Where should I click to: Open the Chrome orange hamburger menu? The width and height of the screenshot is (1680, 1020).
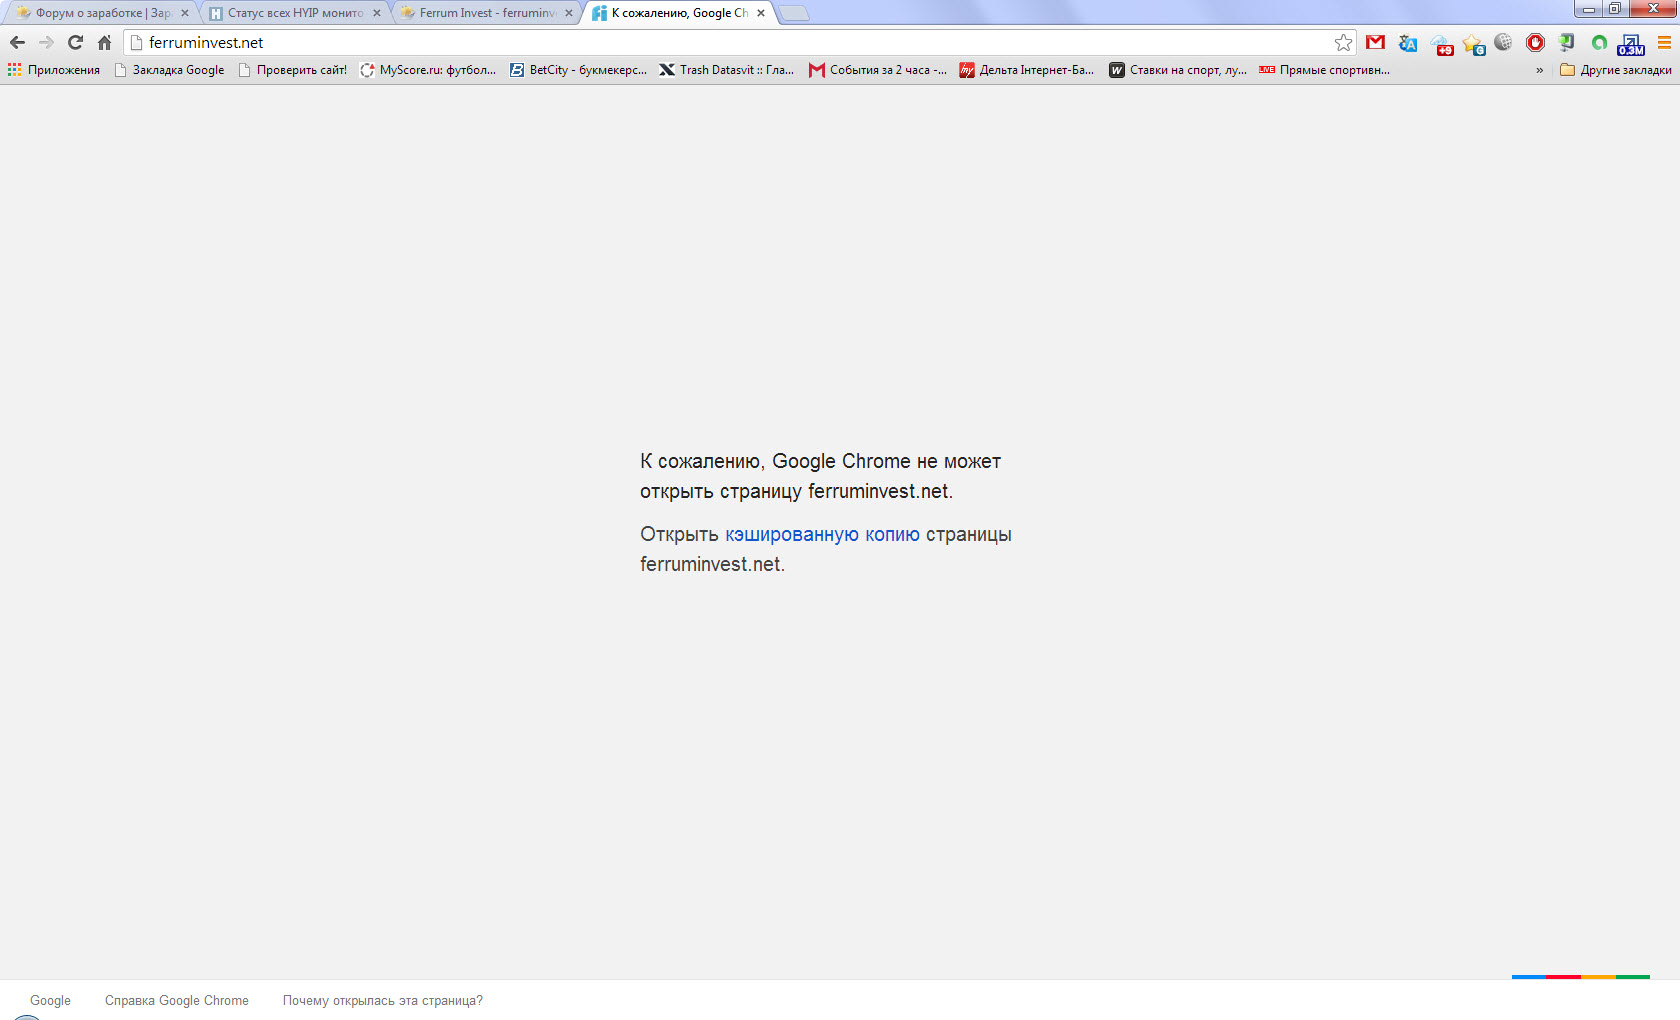[1664, 43]
